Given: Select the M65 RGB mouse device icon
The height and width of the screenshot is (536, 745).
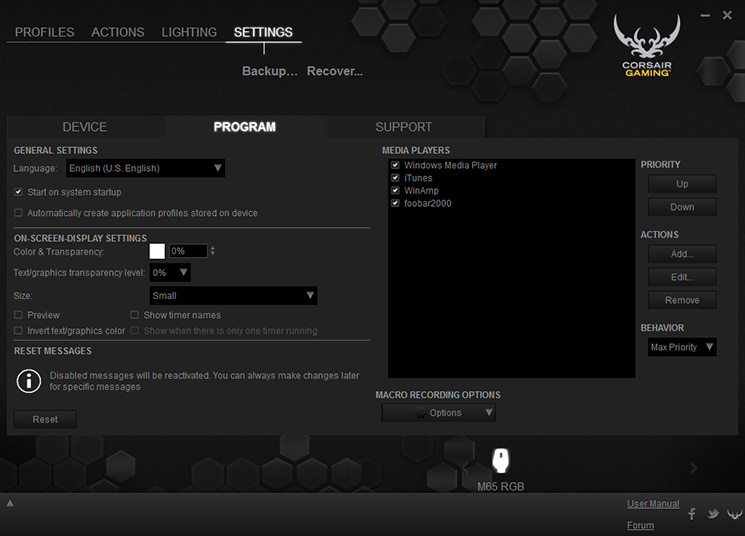Looking at the screenshot, I should (x=500, y=460).
